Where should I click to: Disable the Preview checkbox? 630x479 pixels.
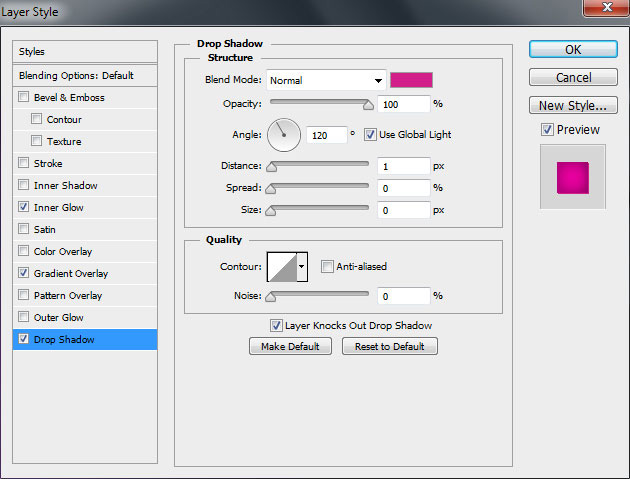click(x=547, y=129)
